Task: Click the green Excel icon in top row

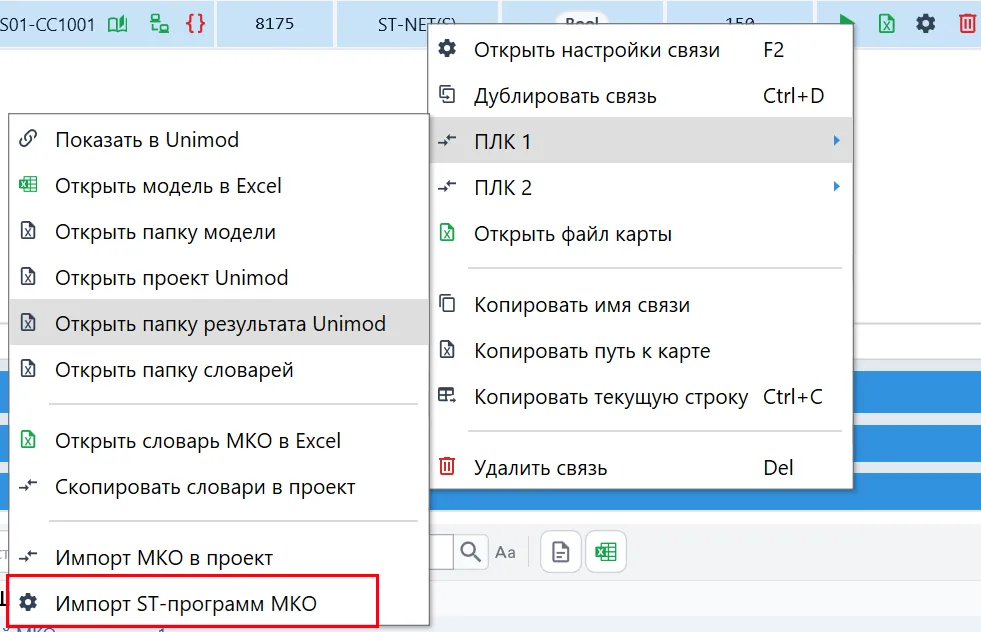Action: coord(887,24)
